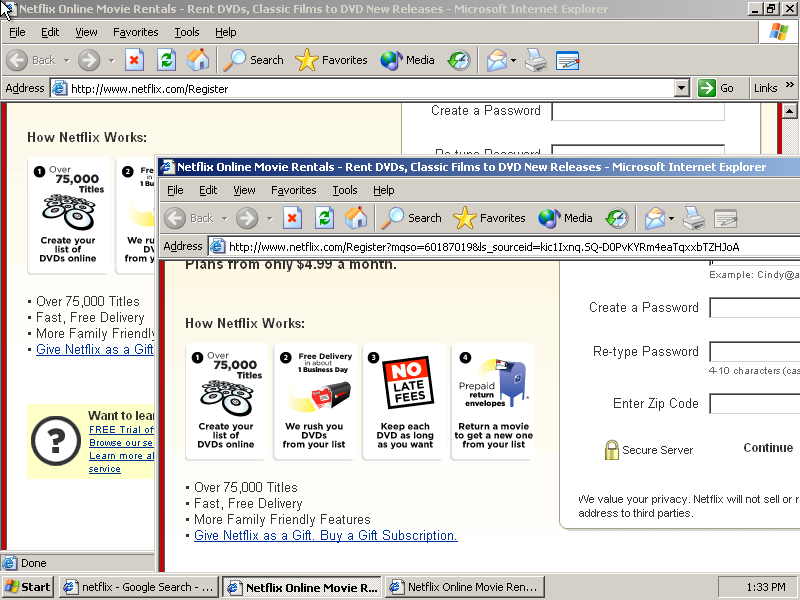This screenshot has height=600, width=800.
Task: Click Search magnifier in rear IE toolbar
Action: 235,60
